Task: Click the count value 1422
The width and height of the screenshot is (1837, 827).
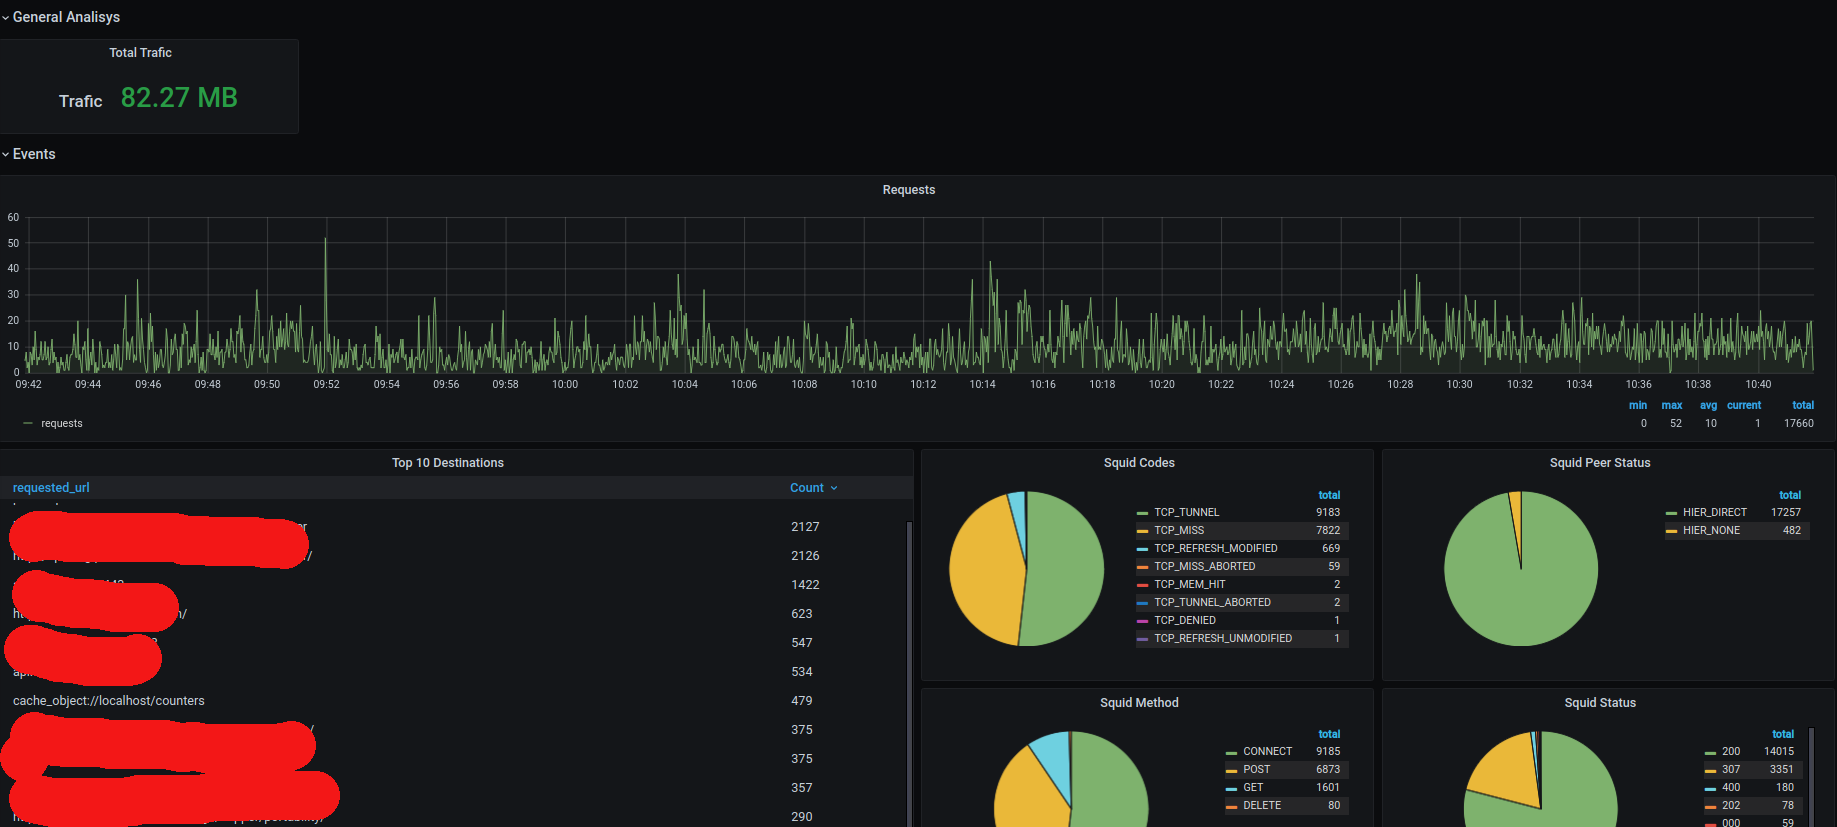Action: (805, 585)
